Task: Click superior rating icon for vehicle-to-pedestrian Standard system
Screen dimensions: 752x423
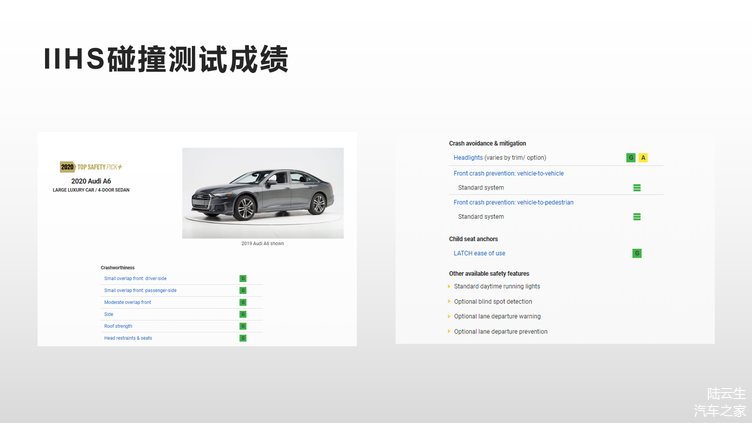Action: [x=637, y=217]
